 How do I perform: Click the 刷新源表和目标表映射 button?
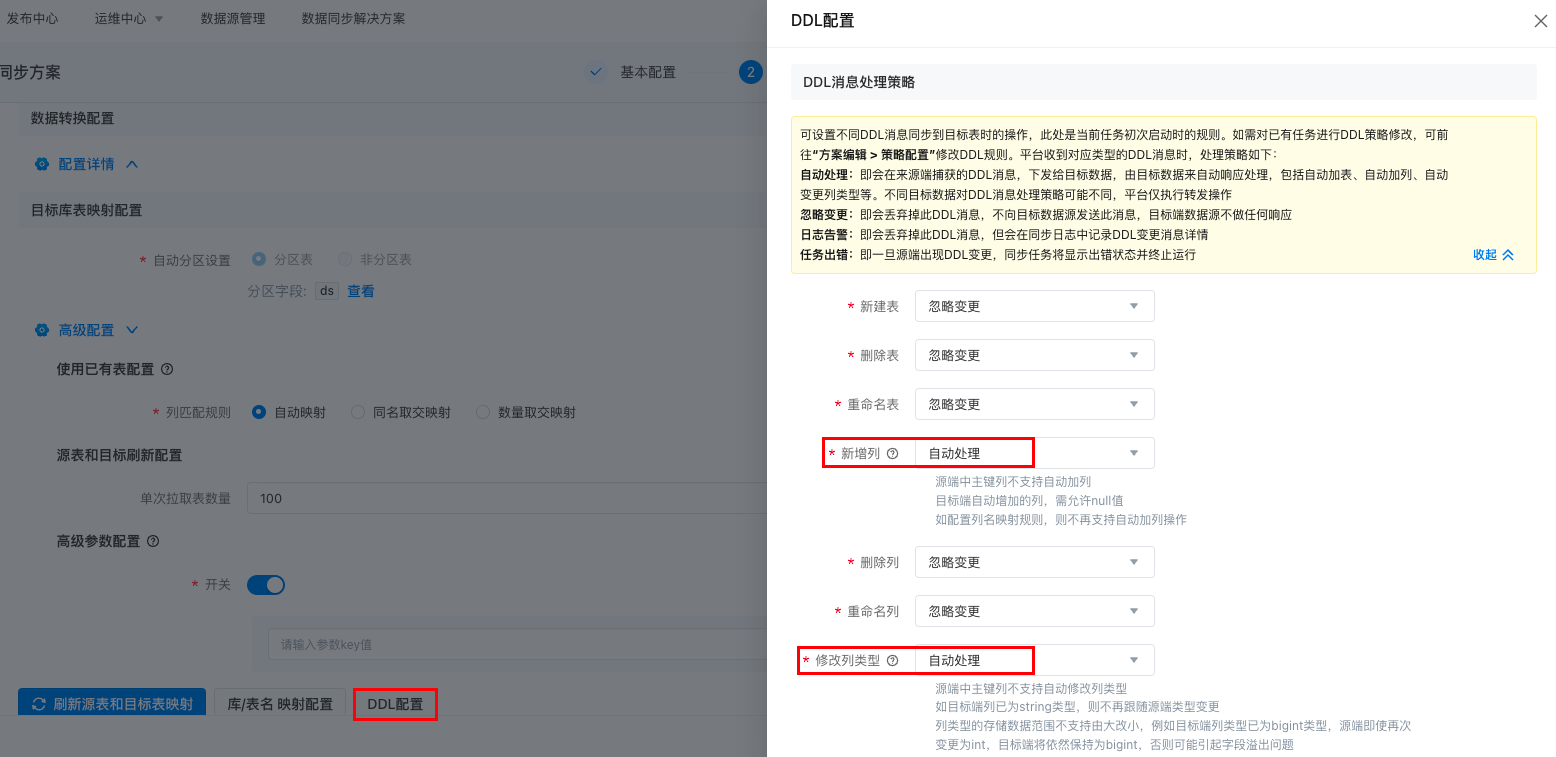(x=112, y=704)
